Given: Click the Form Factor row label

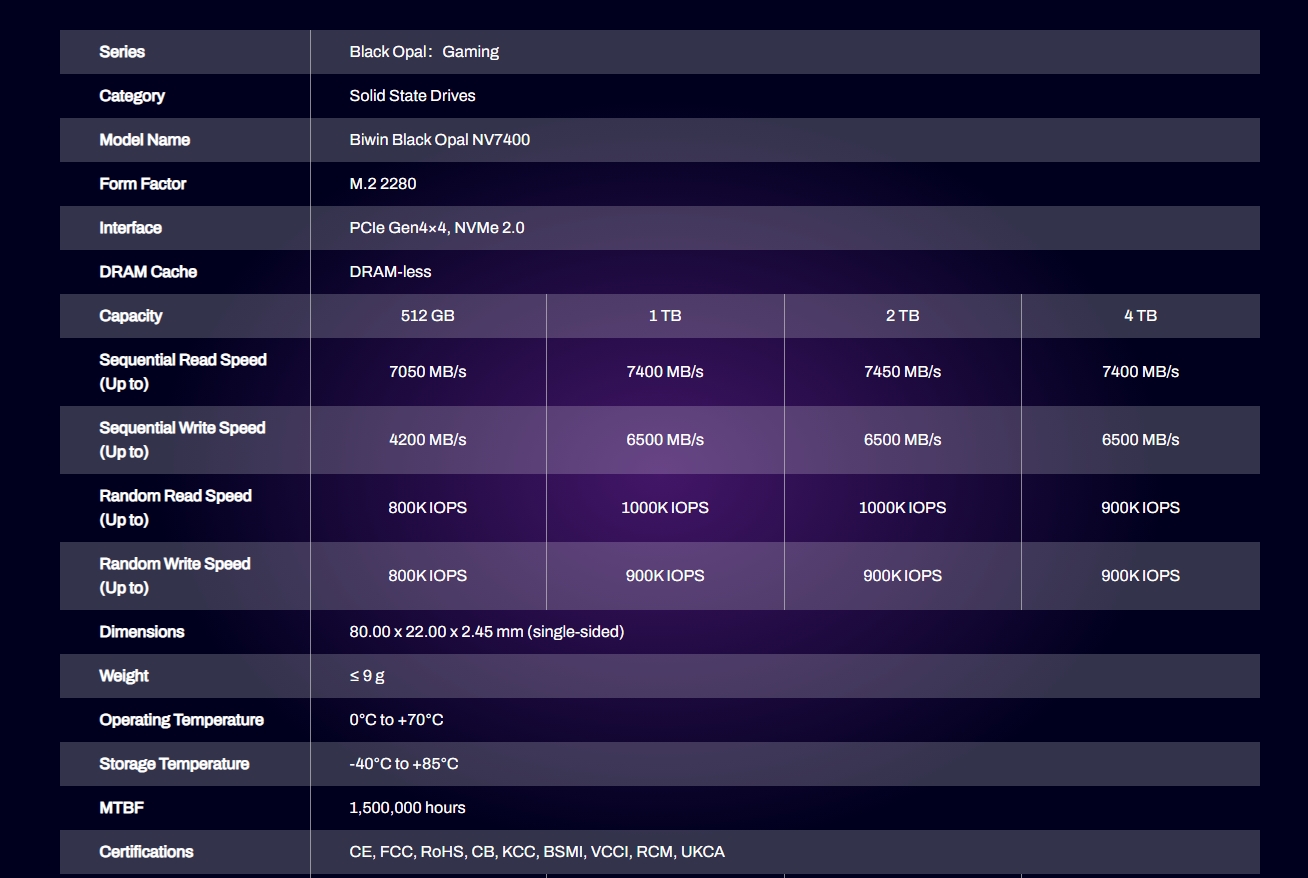Looking at the screenshot, I should pos(142,184).
